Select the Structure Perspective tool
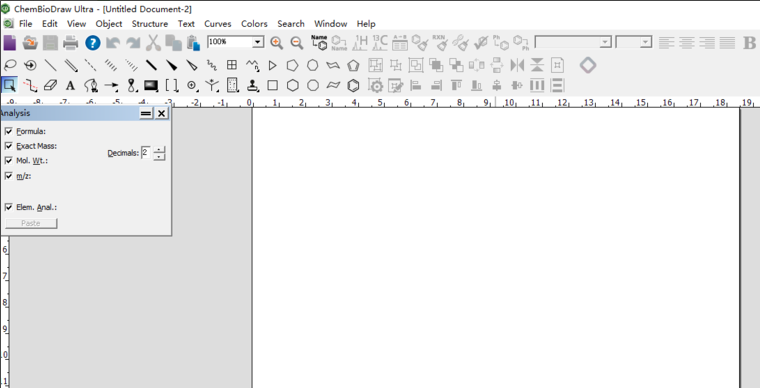Screen dimensions: 760x388 pyautogui.click(x=30, y=65)
